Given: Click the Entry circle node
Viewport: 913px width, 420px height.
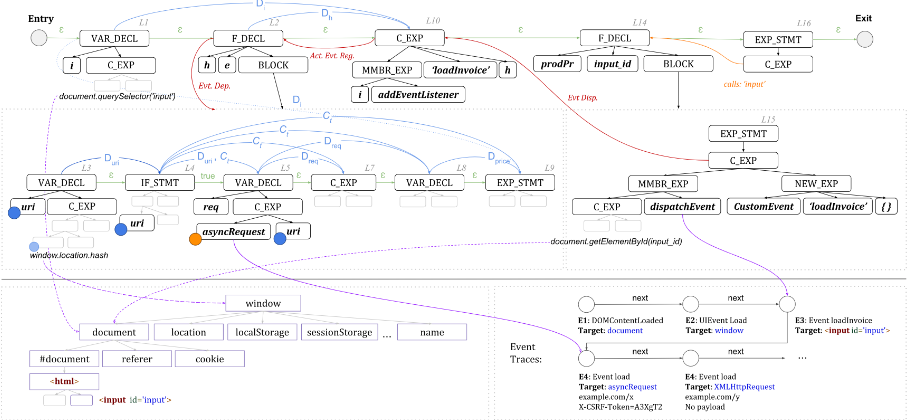Looking at the screenshot, I should [39, 38].
